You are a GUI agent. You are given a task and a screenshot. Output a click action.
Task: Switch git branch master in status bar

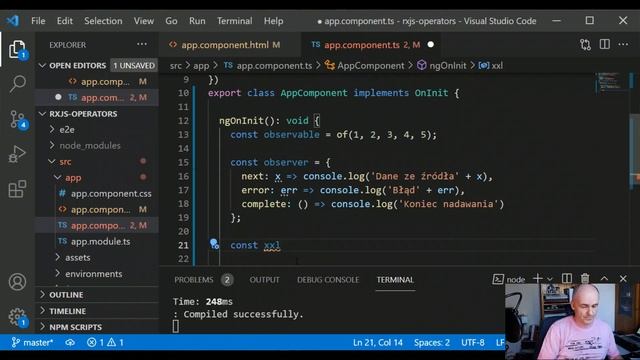[32, 342]
